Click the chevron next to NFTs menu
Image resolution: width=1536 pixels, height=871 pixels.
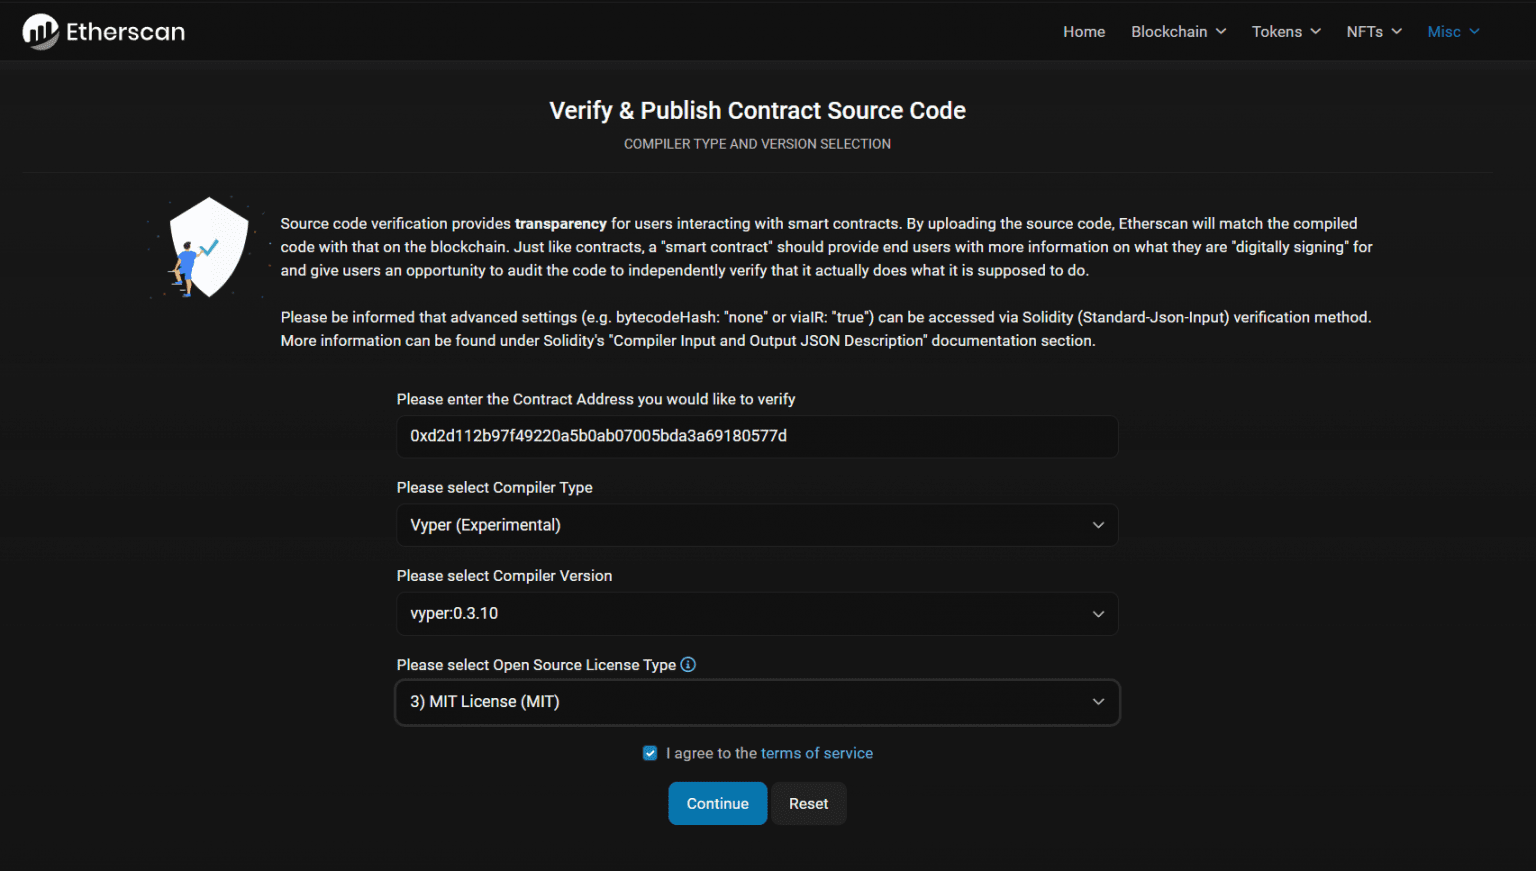(1397, 31)
